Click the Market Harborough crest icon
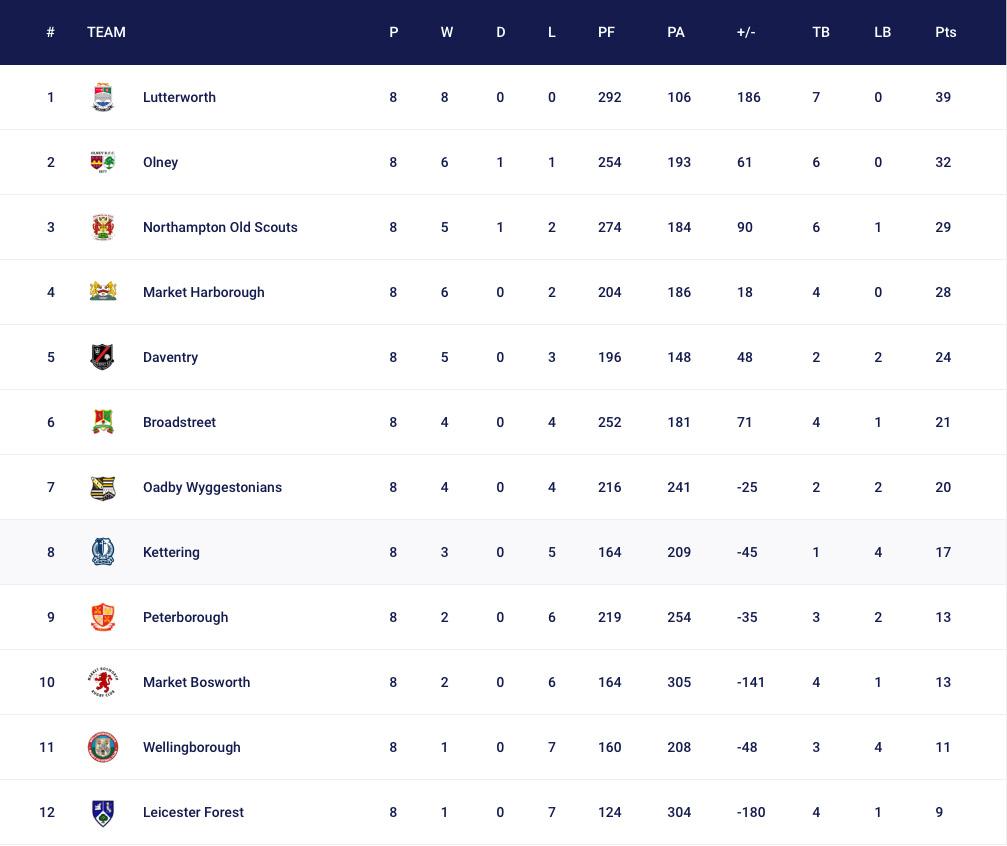 tap(103, 292)
